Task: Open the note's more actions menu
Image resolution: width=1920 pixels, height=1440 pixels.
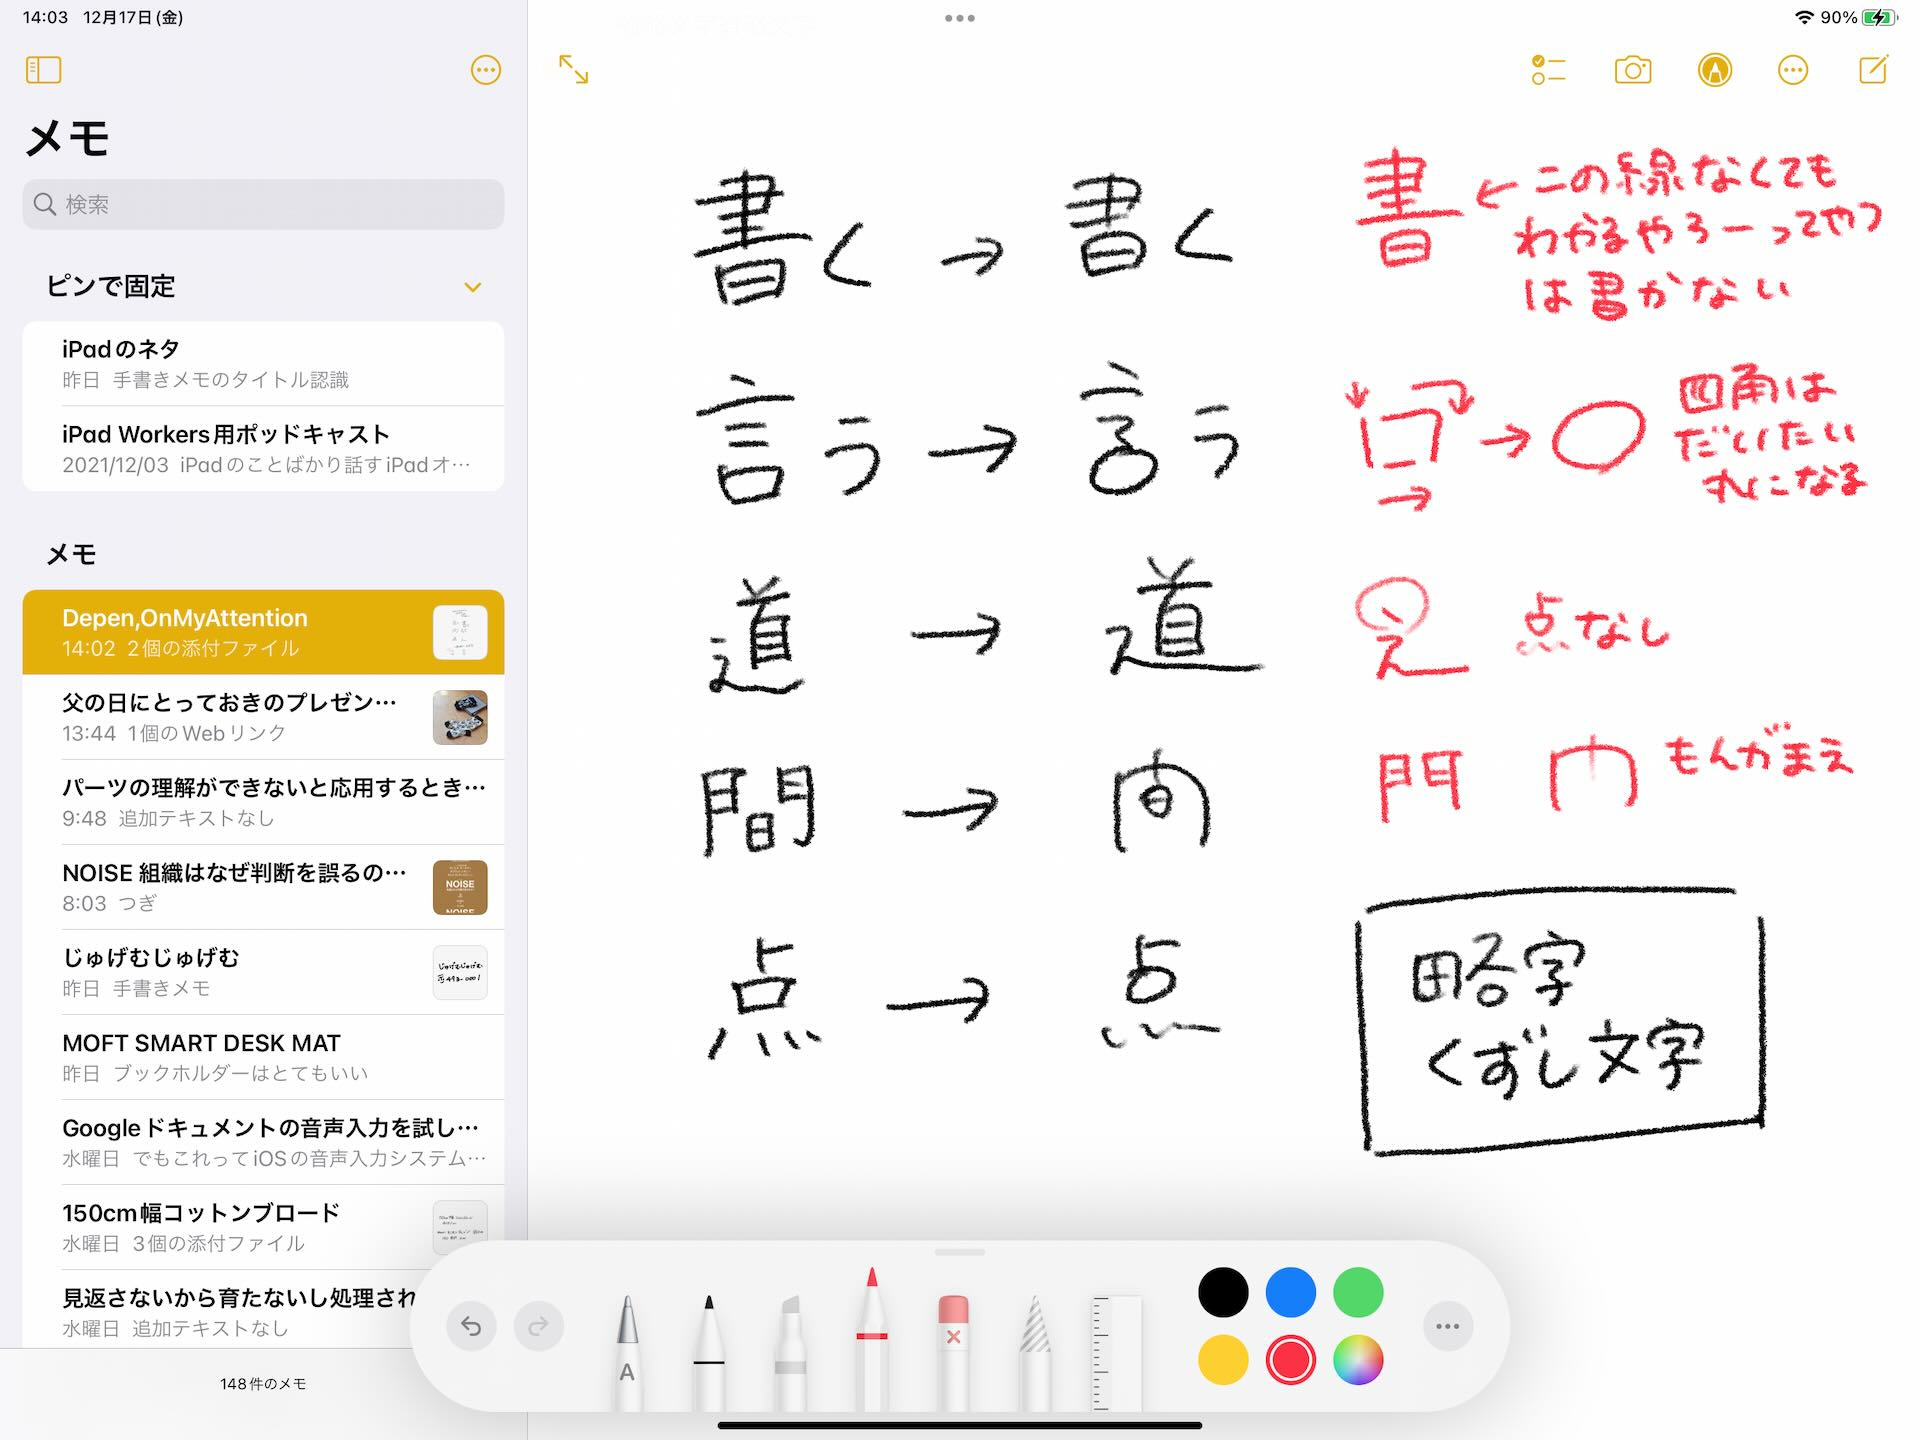Action: (1793, 70)
